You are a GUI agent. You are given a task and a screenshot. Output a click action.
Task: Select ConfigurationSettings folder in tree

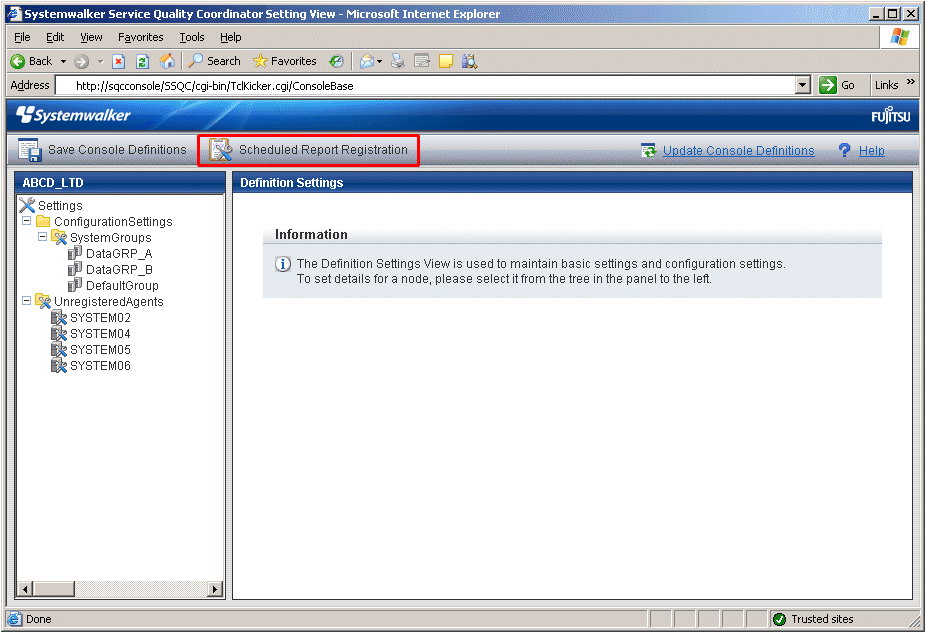coord(113,221)
